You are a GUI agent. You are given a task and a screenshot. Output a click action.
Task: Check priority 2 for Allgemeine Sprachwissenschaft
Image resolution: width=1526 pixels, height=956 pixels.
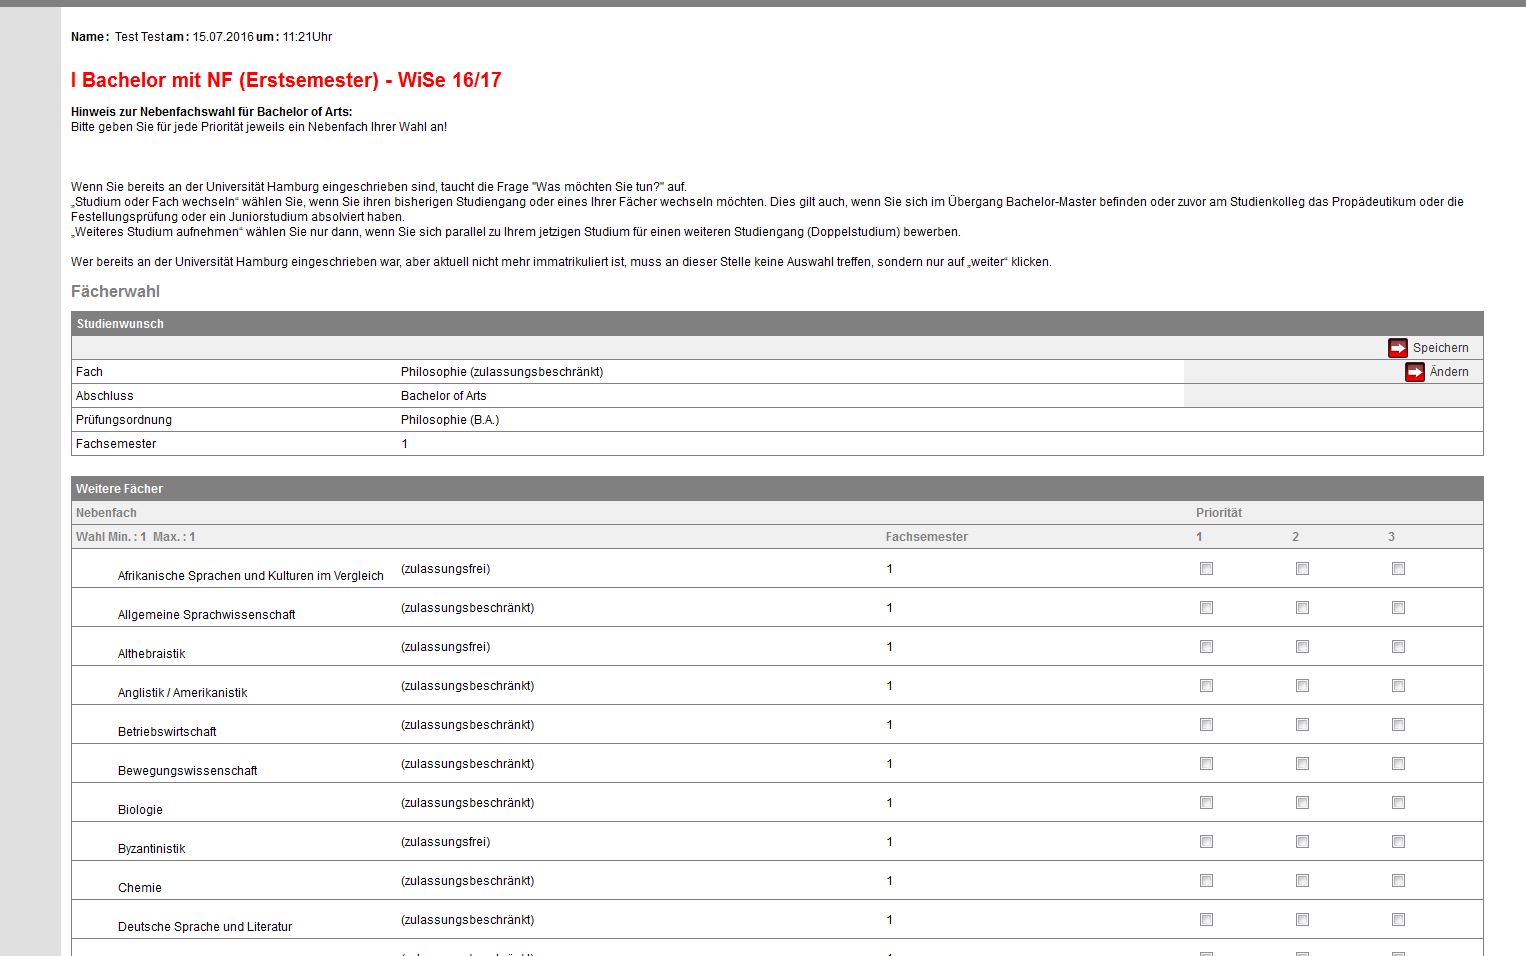(1302, 608)
